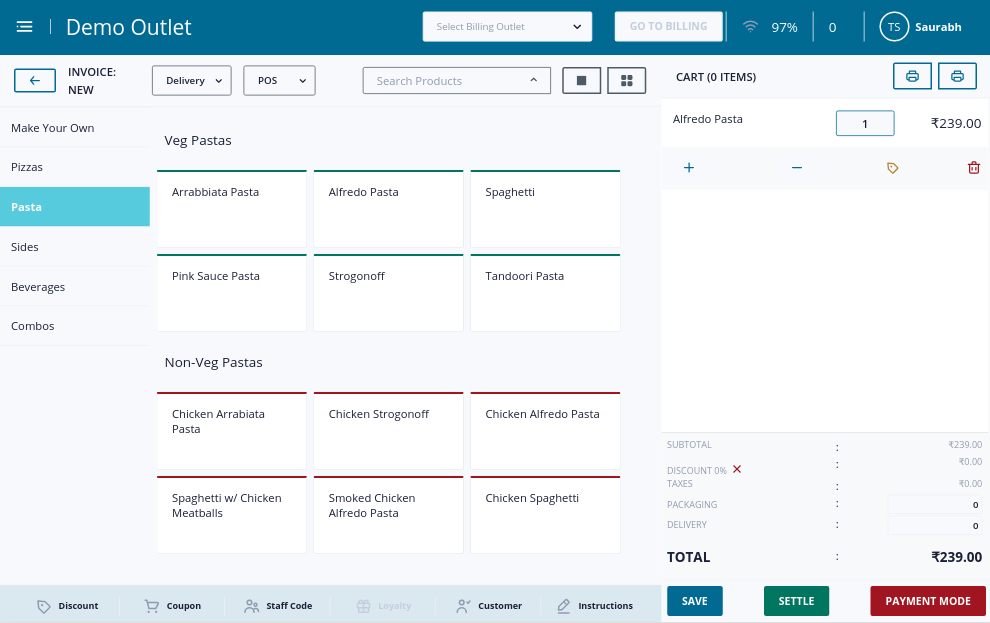Image resolution: width=990 pixels, height=623 pixels.
Task: Click the Search Products field
Action: pos(456,81)
